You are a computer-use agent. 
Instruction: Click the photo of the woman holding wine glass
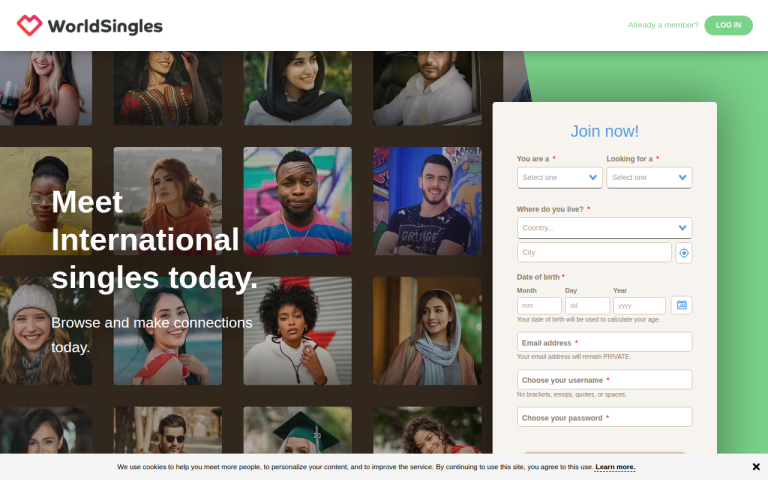46,88
